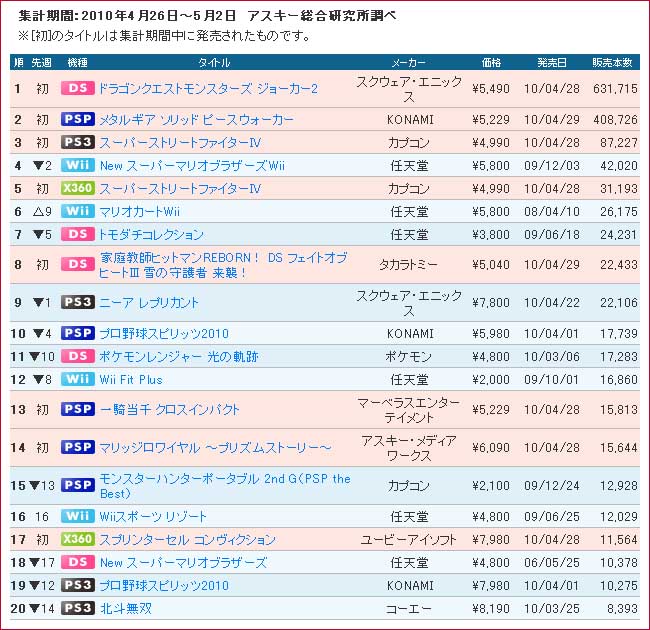Viewport: 650px width, 630px height.
Task: Click the 先週 column header
Action: (41, 63)
